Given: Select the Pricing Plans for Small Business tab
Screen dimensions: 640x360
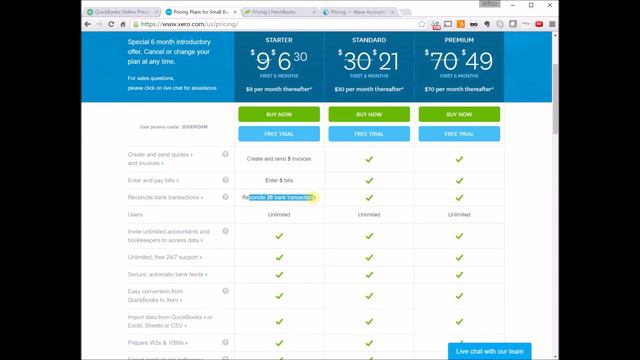Looking at the screenshot, I should [200, 12].
